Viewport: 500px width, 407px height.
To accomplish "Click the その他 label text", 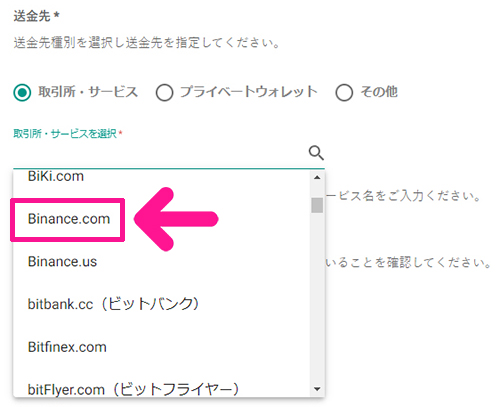I will click(379, 92).
